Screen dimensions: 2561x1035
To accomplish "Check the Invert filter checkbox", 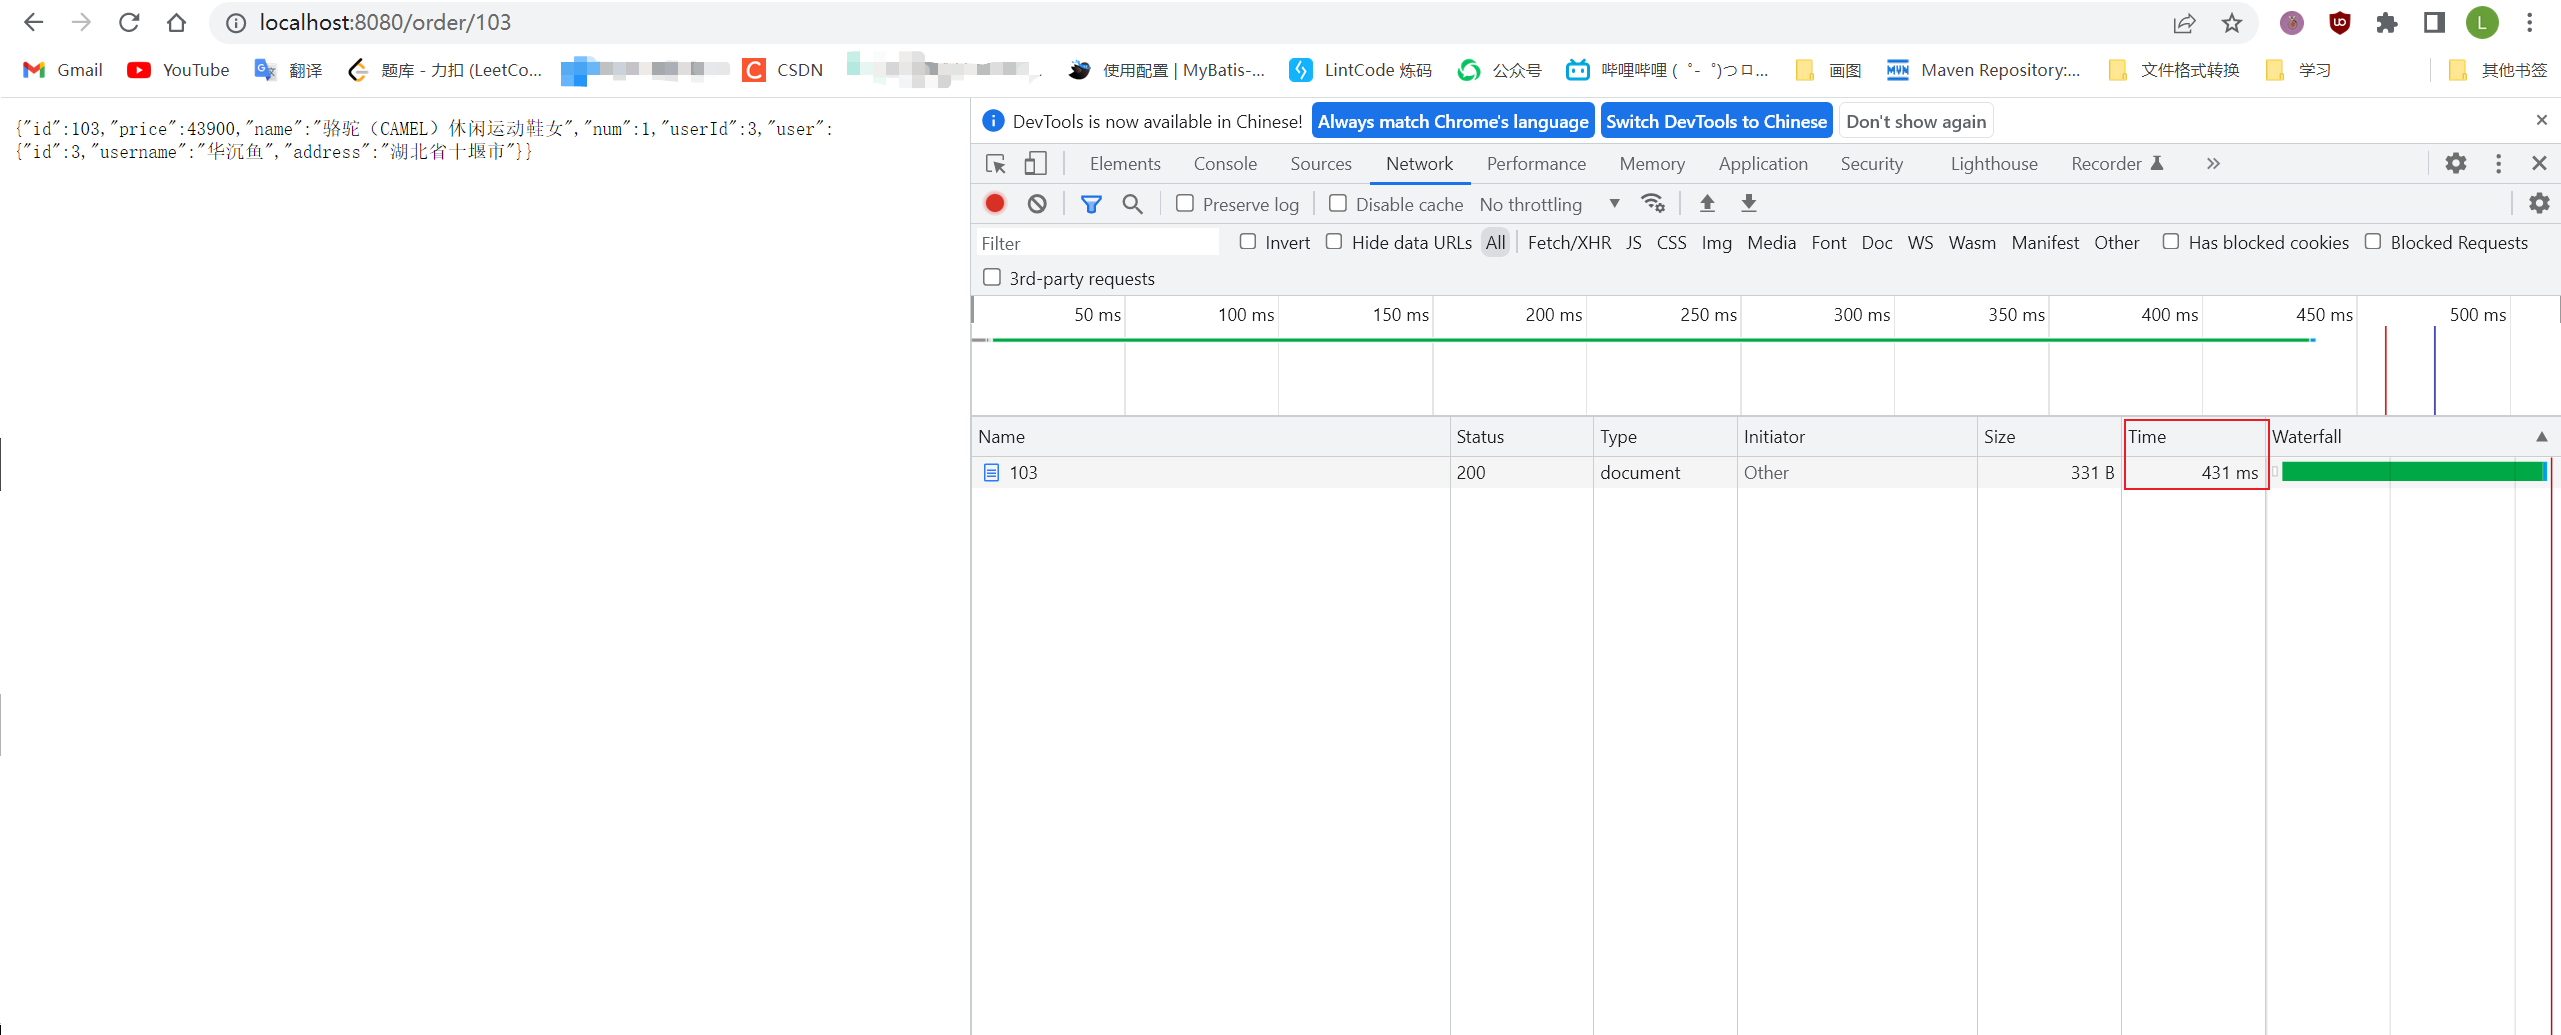I will point(1248,241).
